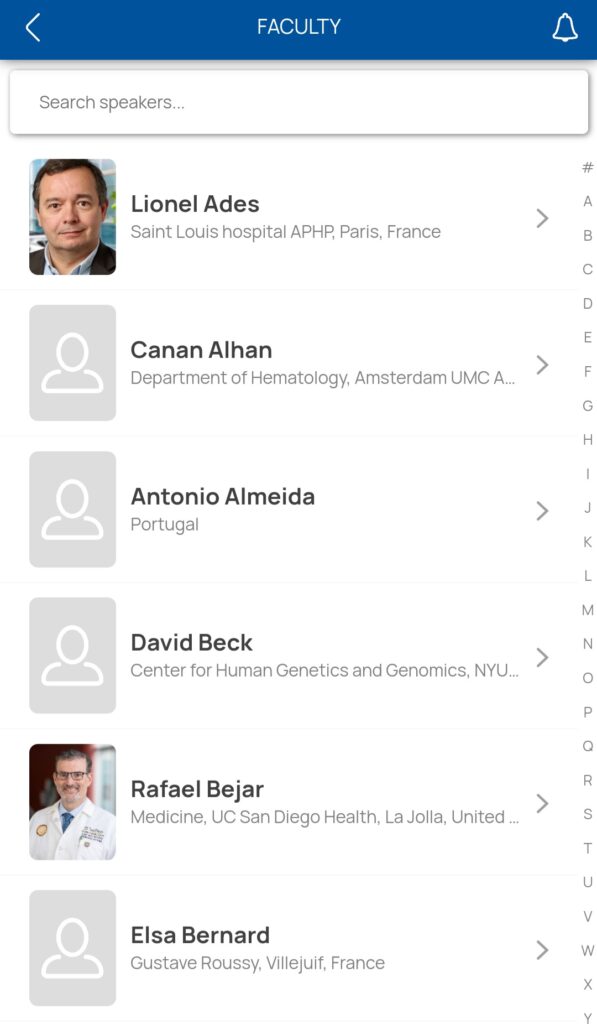Tap Antonio Almeida's placeholder avatar icon
The image size is (597, 1024).
pyautogui.click(x=73, y=509)
